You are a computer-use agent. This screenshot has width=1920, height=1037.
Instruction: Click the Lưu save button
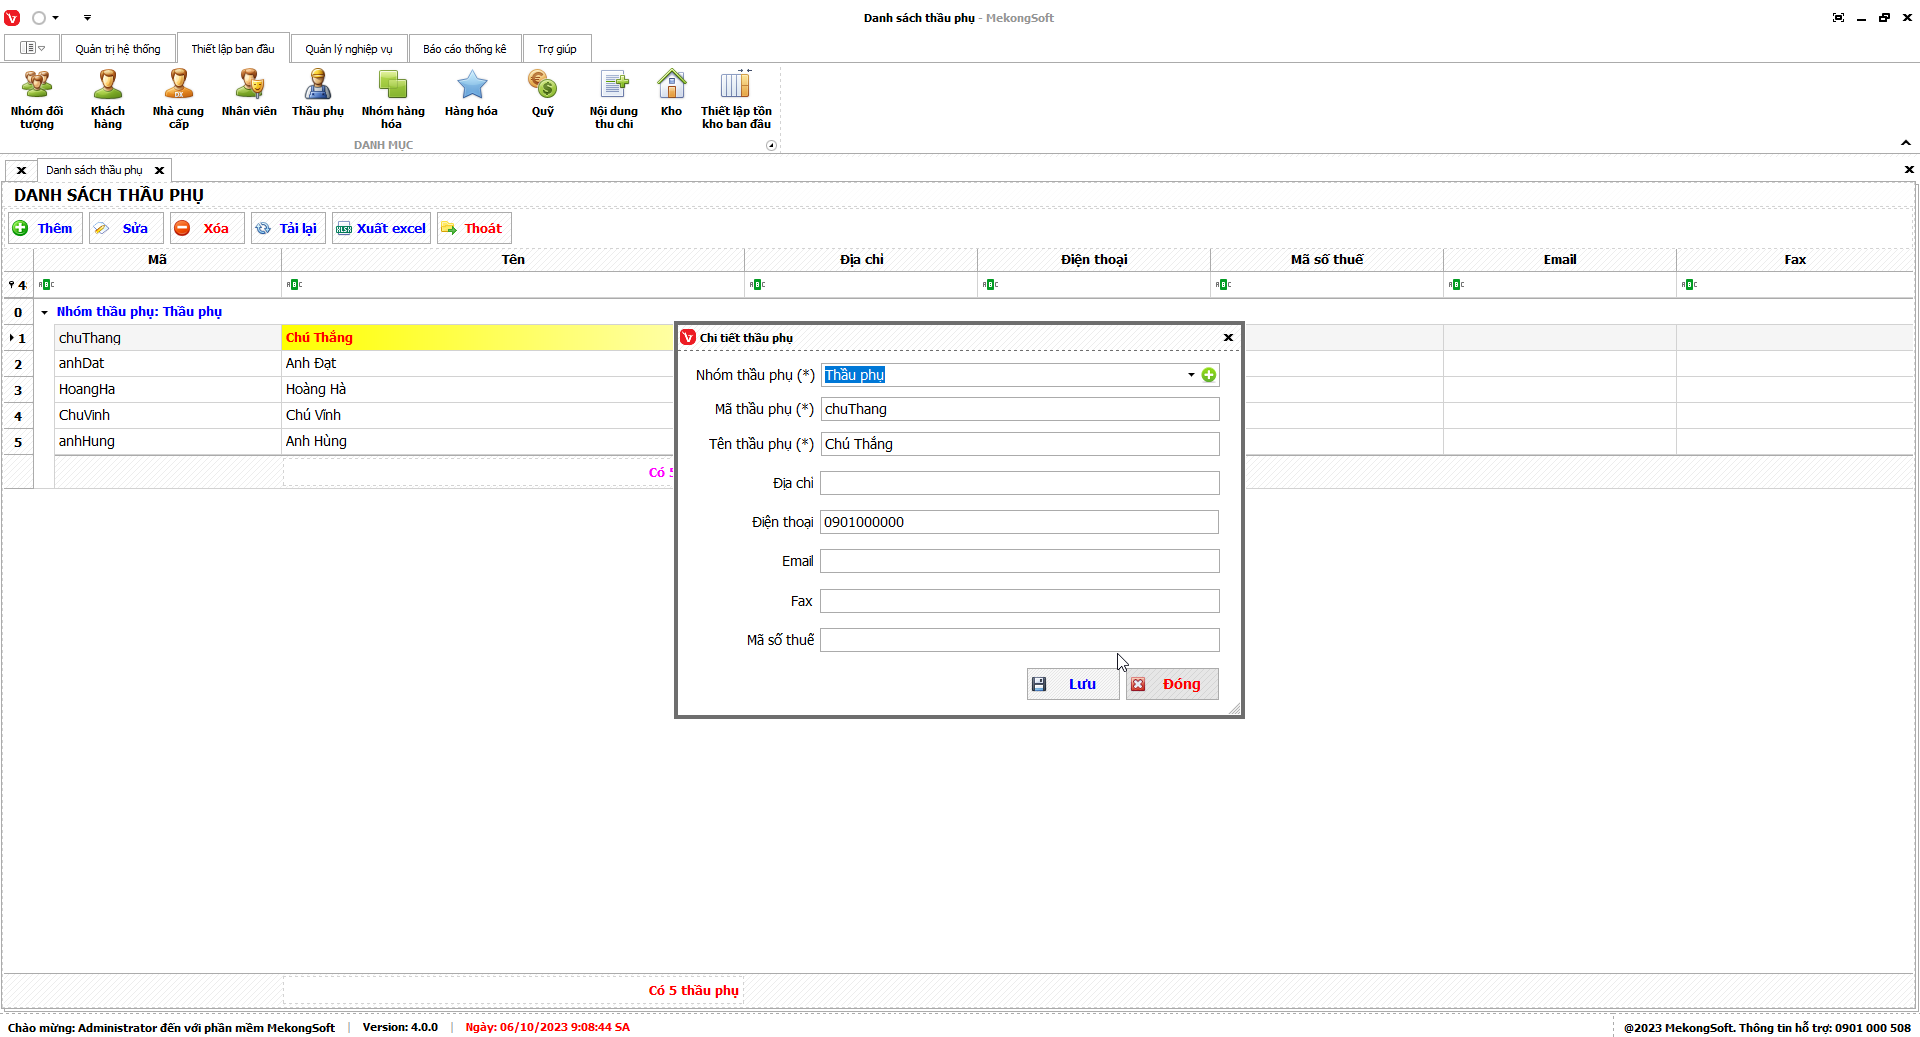tap(1072, 684)
